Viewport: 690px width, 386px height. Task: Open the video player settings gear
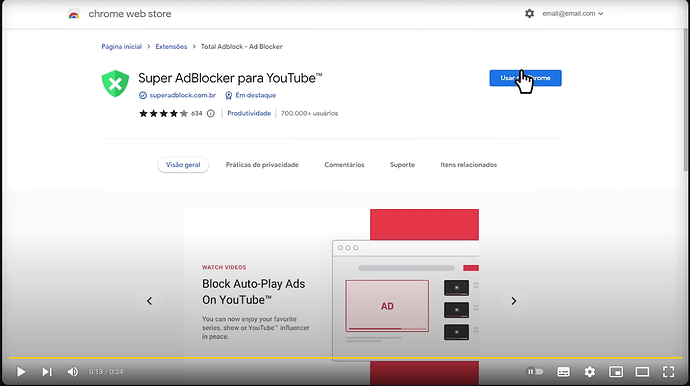(590, 372)
